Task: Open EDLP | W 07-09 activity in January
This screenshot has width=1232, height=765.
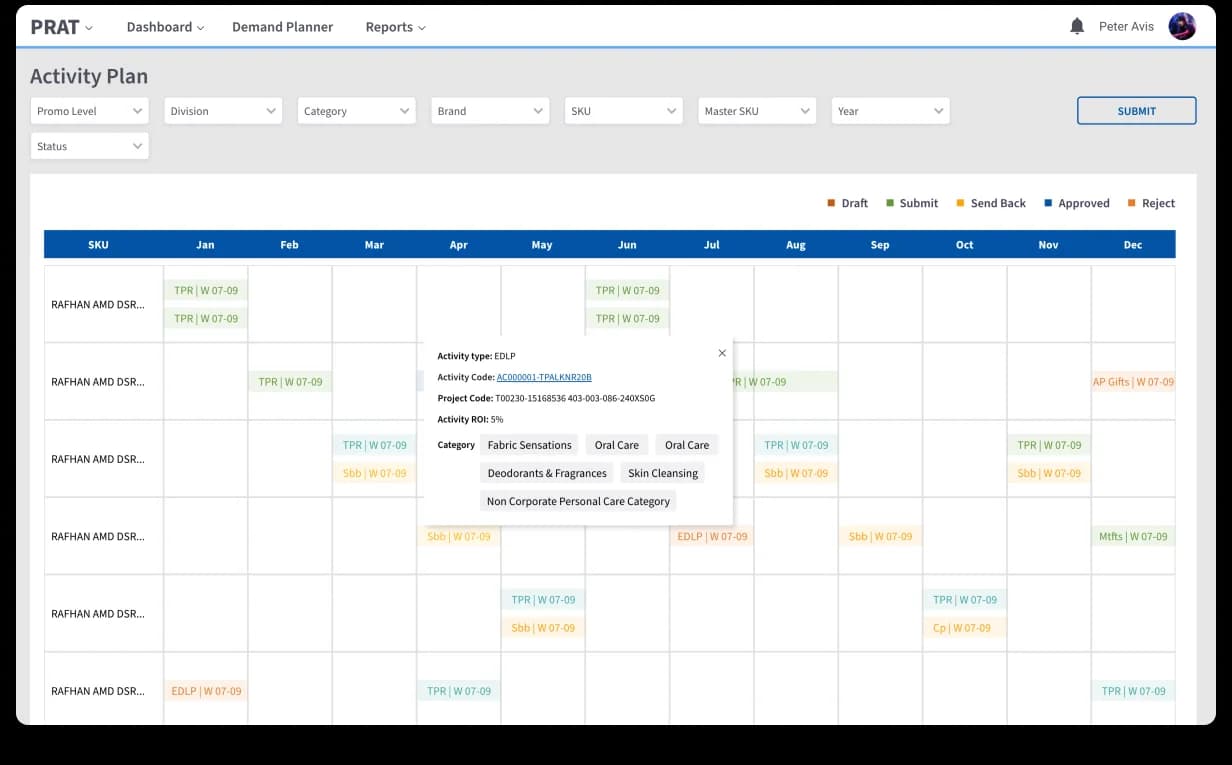Action: (x=206, y=691)
